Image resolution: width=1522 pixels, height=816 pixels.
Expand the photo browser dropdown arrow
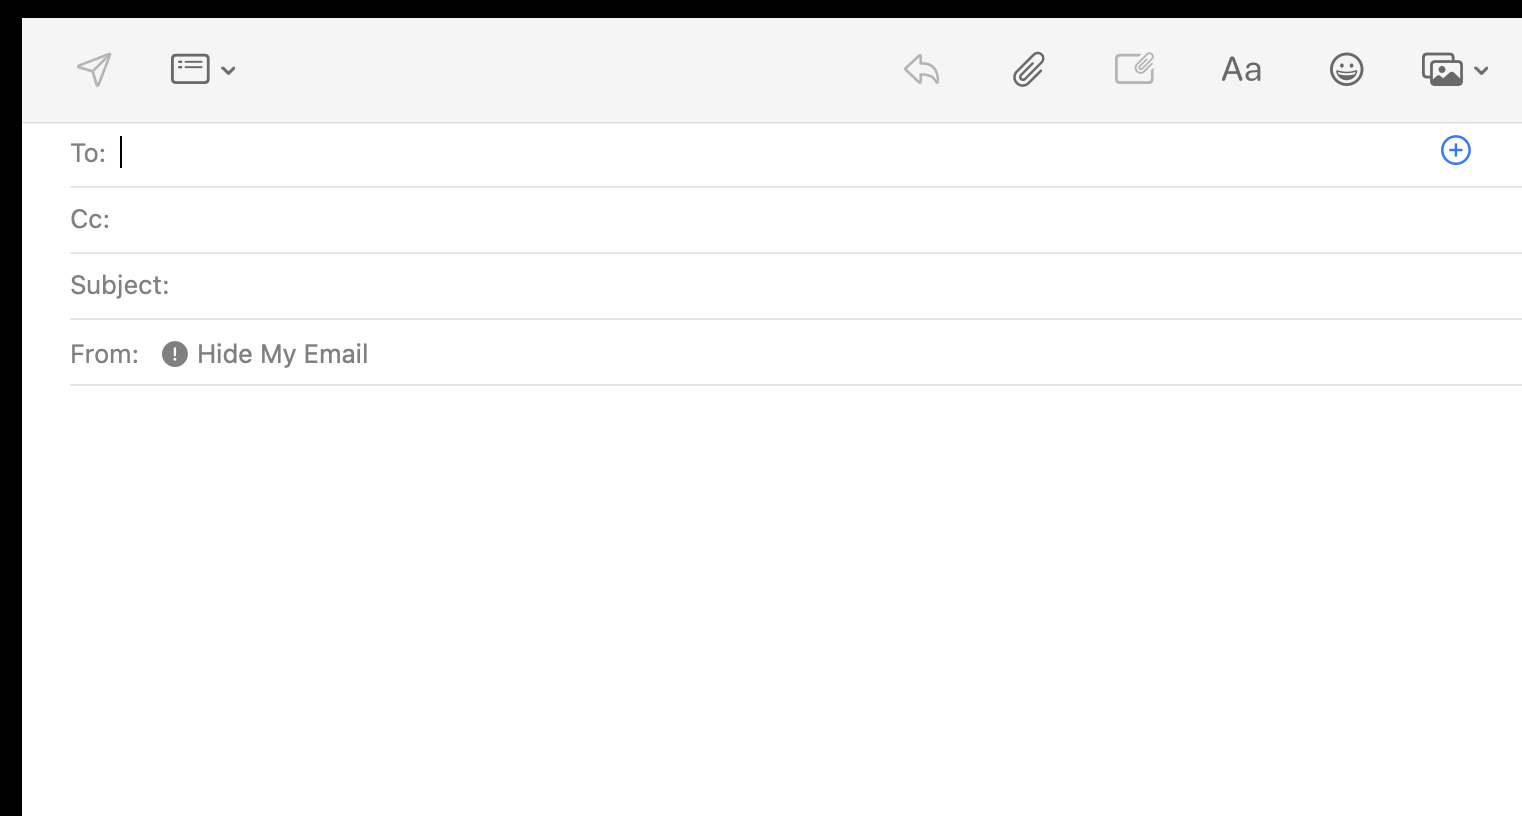click(1481, 70)
